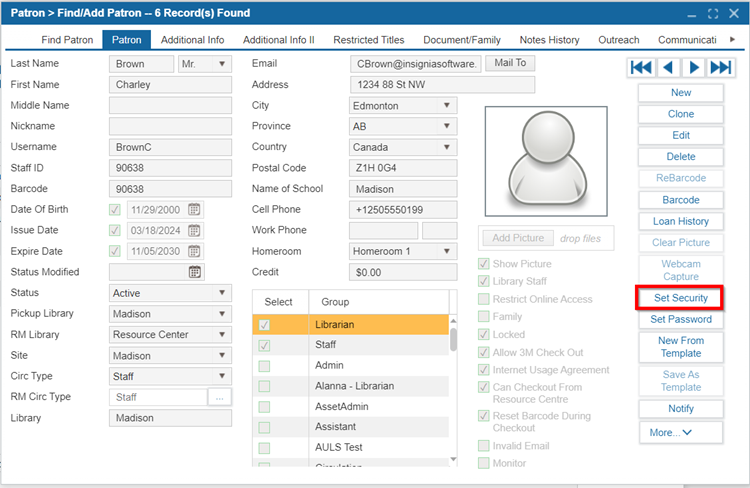Uncheck the Staff group checkbox
The height and width of the screenshot is (488, 750).
pos(264,345)
